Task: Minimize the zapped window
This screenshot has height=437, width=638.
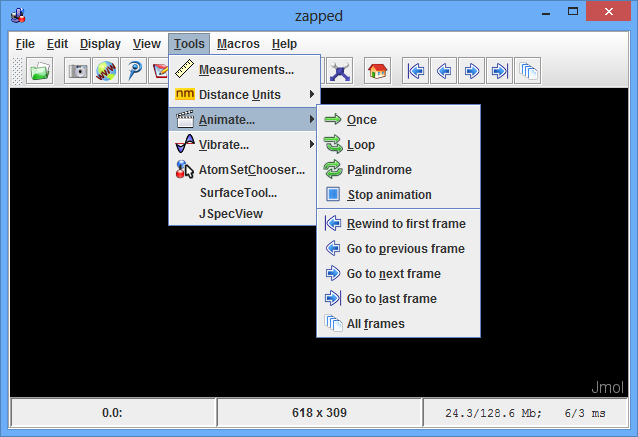Action: point(546,12)
